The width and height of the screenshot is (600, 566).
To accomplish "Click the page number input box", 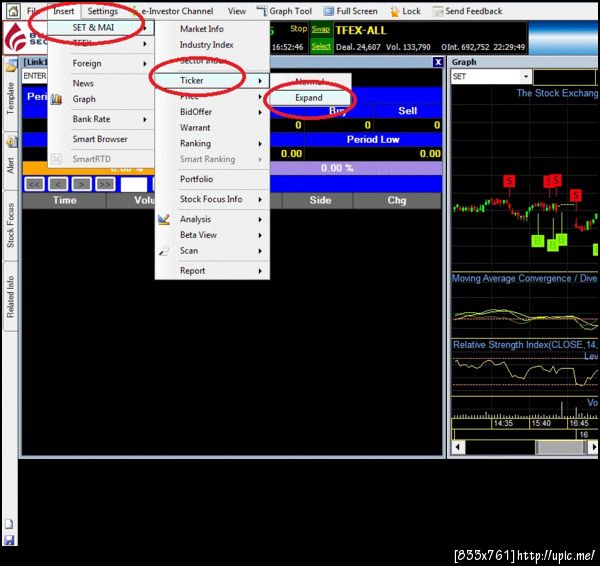I will click(134, 184).
